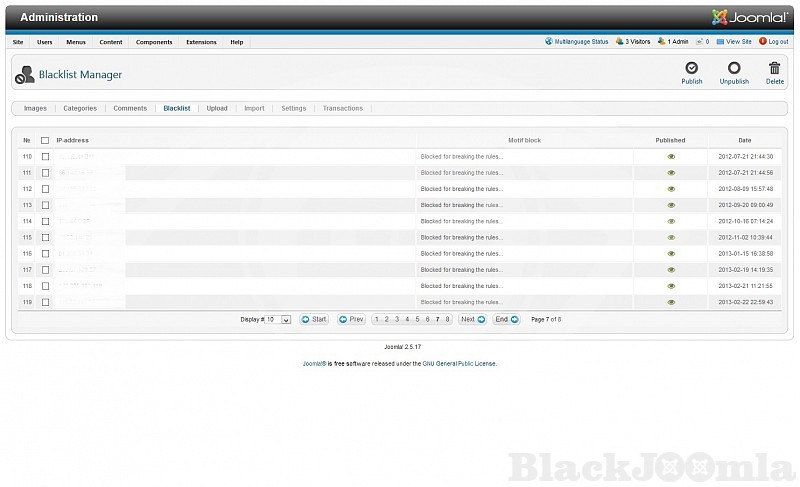Open Multilanguage Status globe icon
Screen dimensions: 800x487
tap(549, 42)
